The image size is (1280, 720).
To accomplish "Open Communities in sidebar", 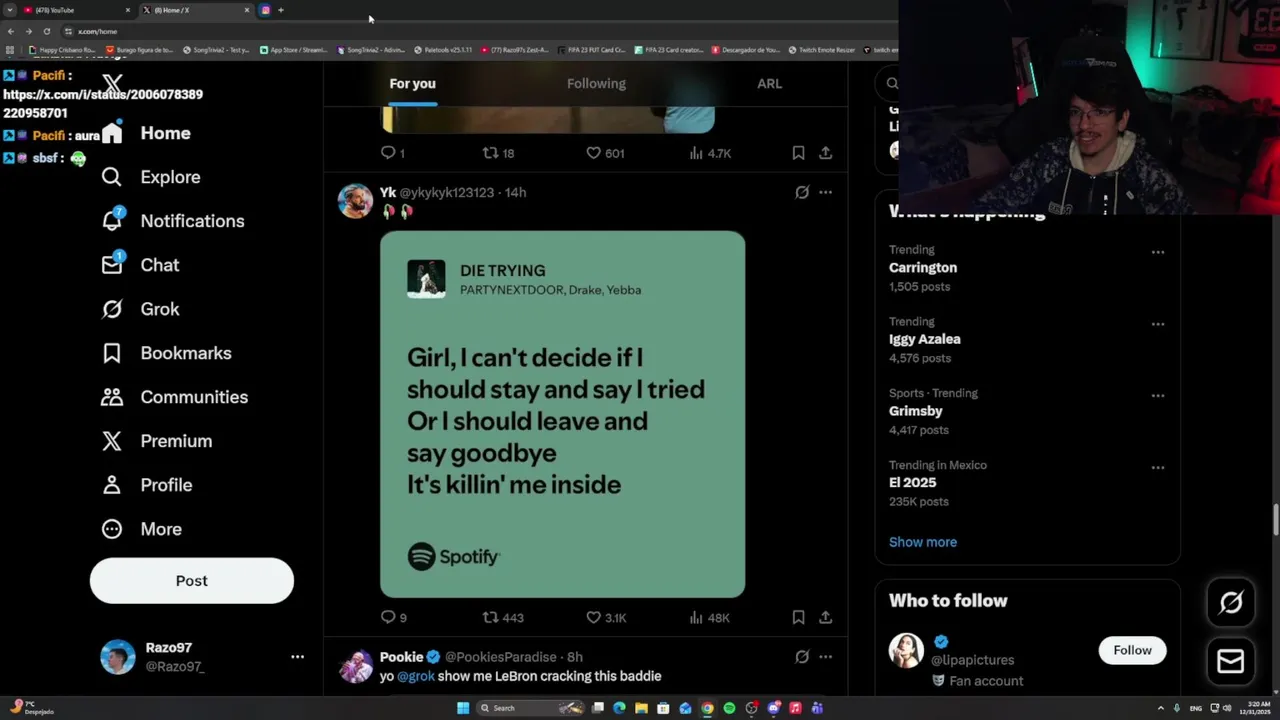I will pos(174,397).
